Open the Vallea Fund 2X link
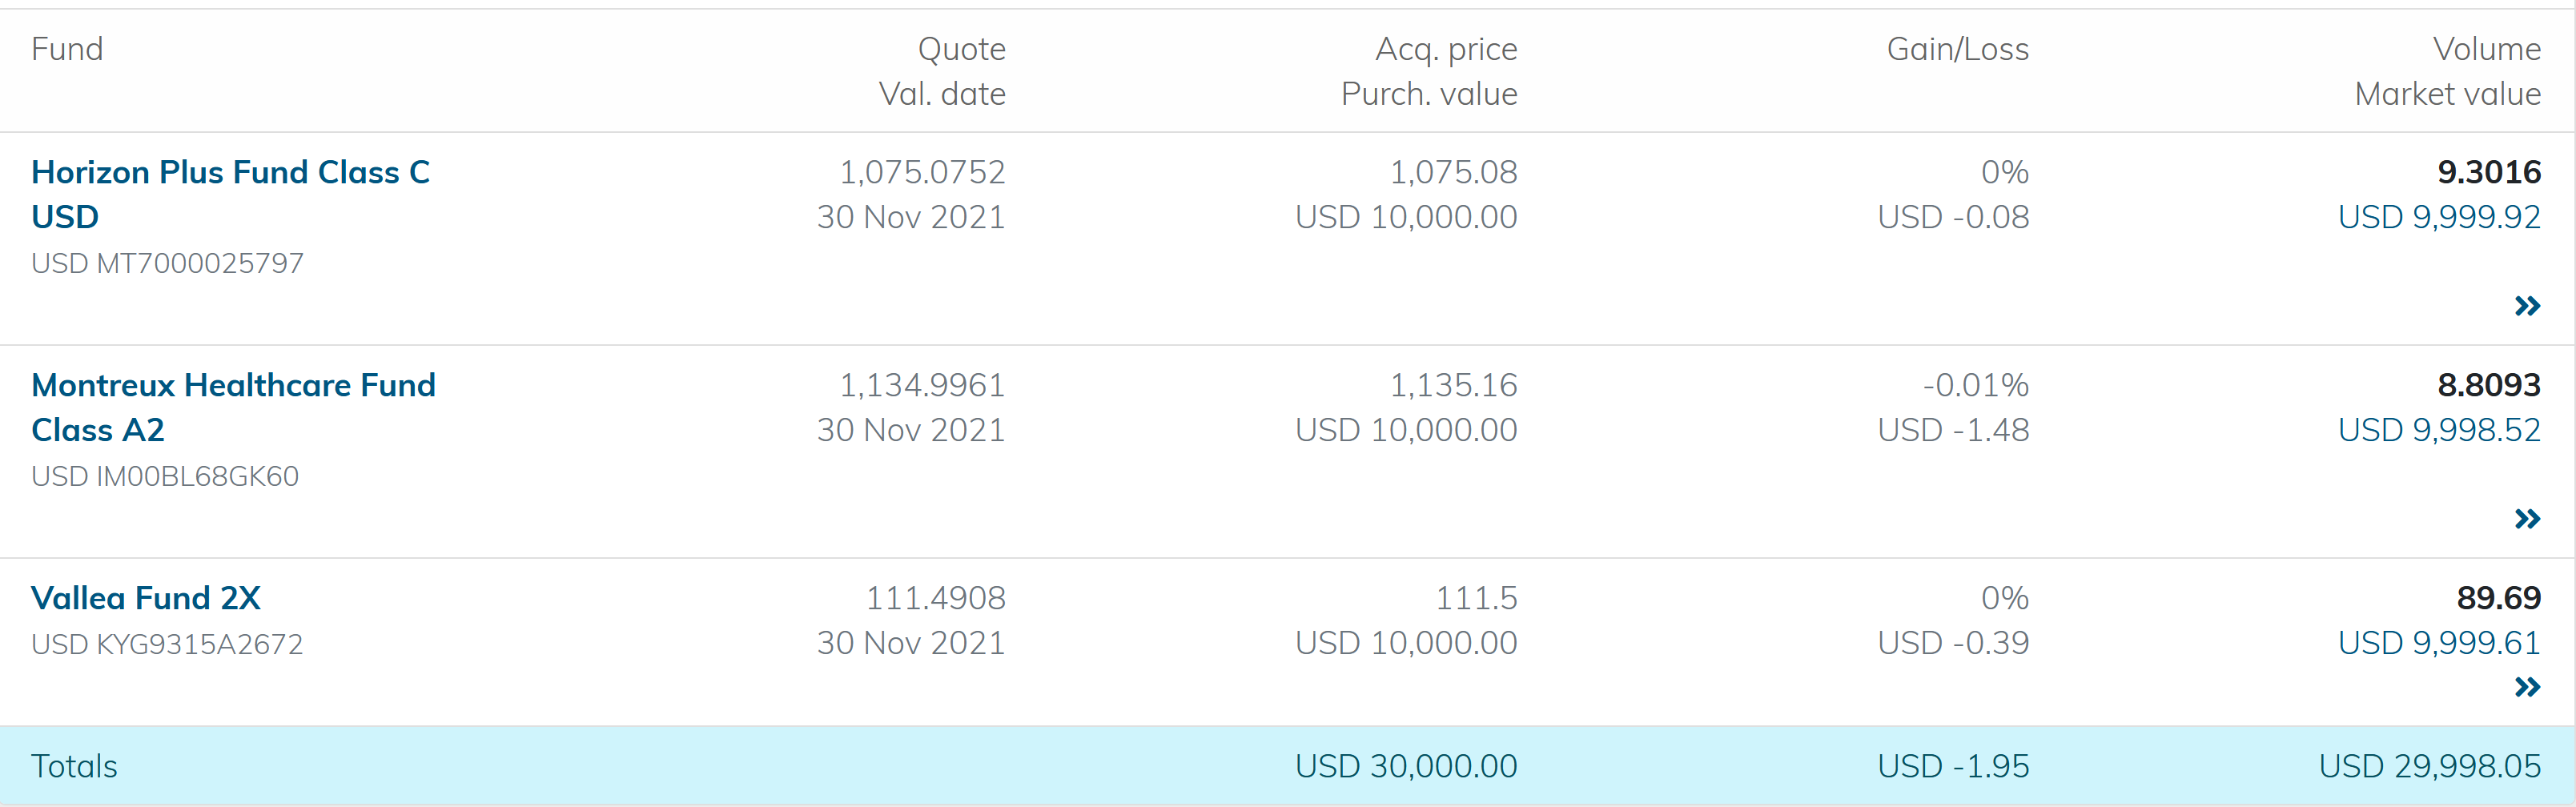This screenshot has height=807, width=2576. tap(146, 598)
